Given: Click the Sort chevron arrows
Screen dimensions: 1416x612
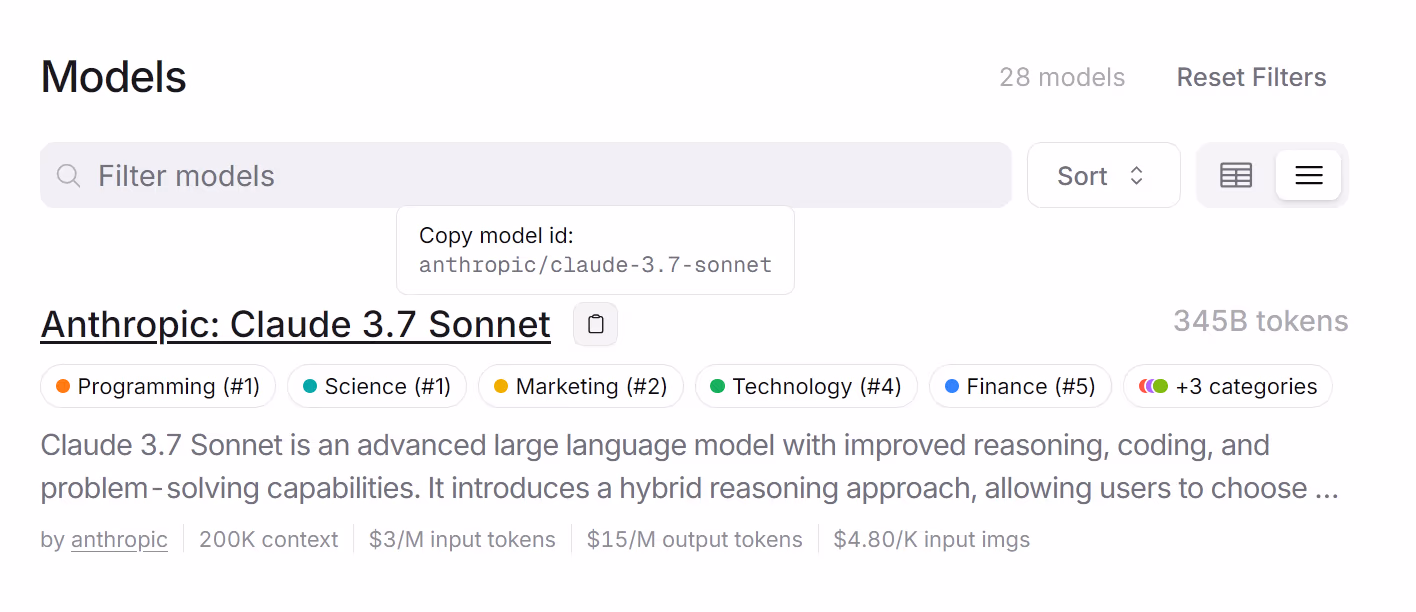Looking at the screenshot, I should [x=1136, y=176].
